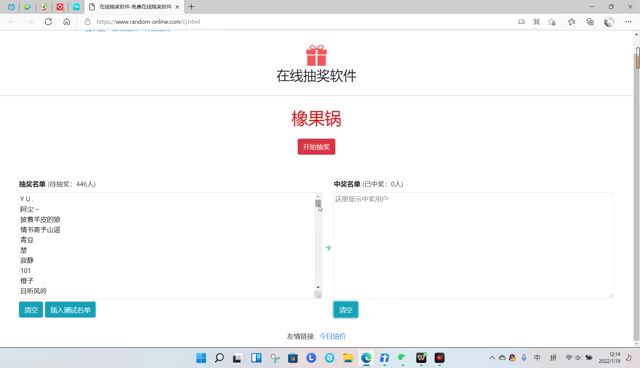Reload the page with the refresh icon
The image size is (640, 368).
click(48, 22)
